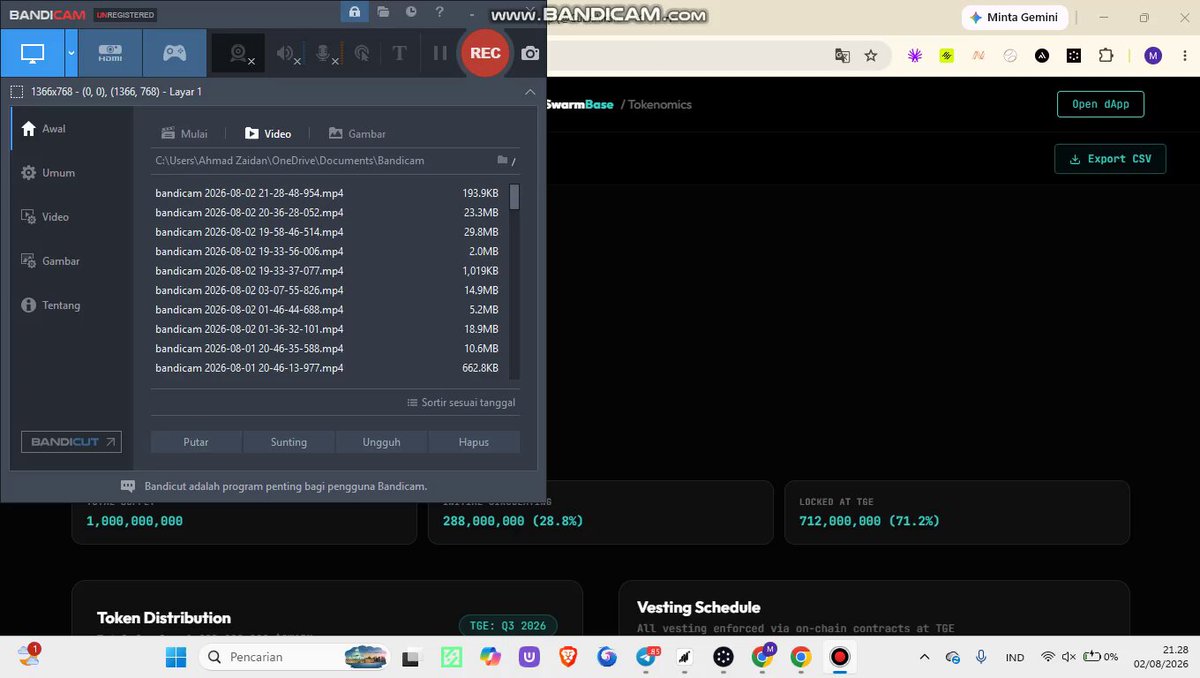Click the Unggah button
The width and height of the screenshot is (1200, 678).
(382, 442)
